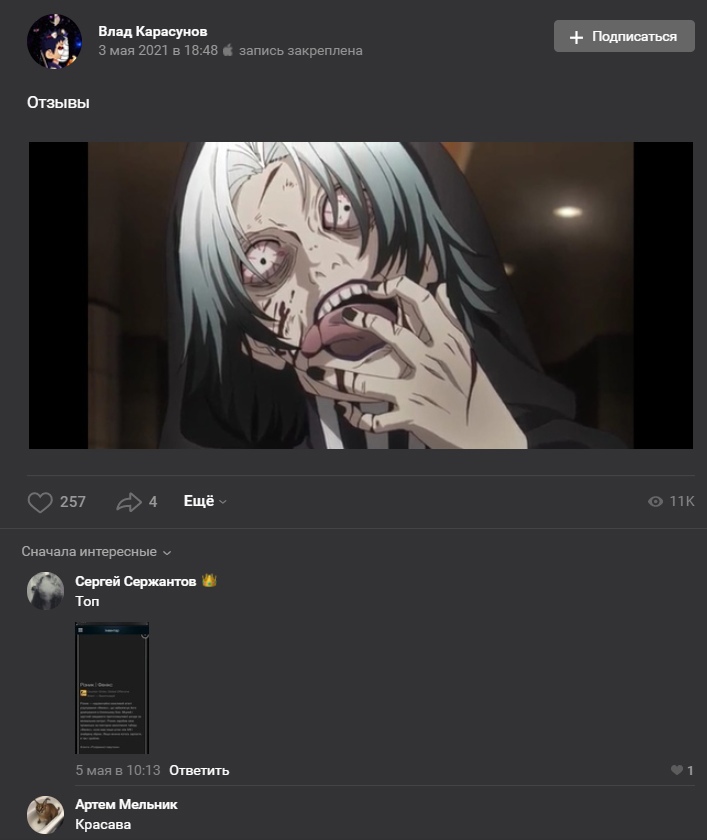The image size is (707, 840).
Task: Open Сергей Сержантов's avatar picture
Action: (x=46, y=590)
